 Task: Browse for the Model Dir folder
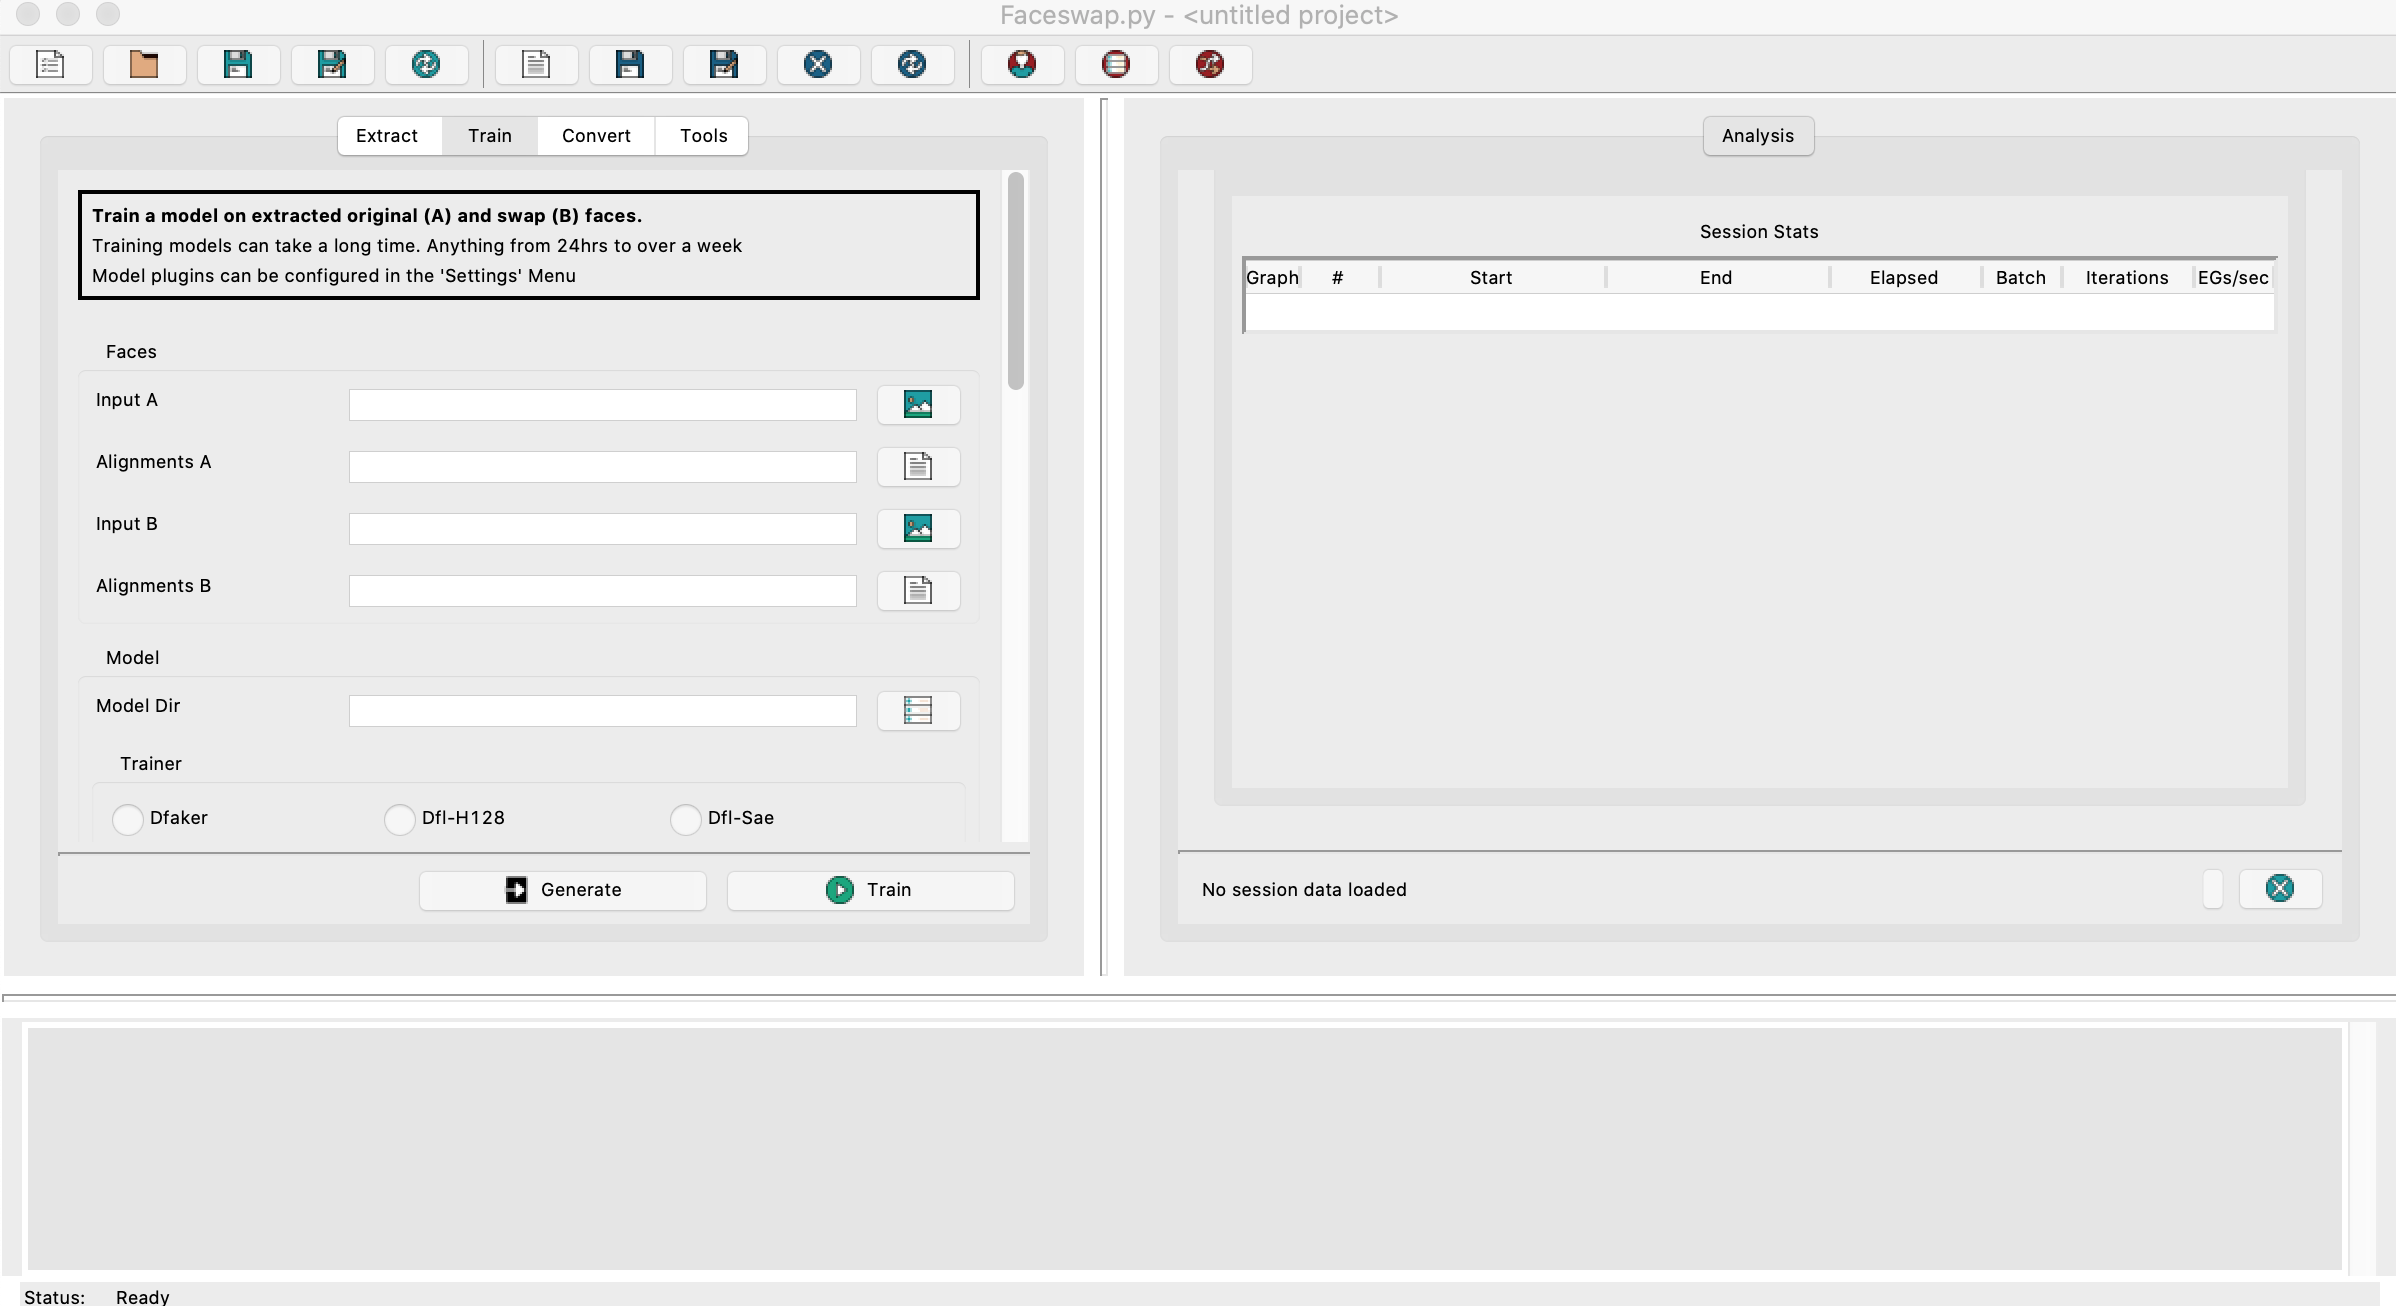tap(918, 711)
